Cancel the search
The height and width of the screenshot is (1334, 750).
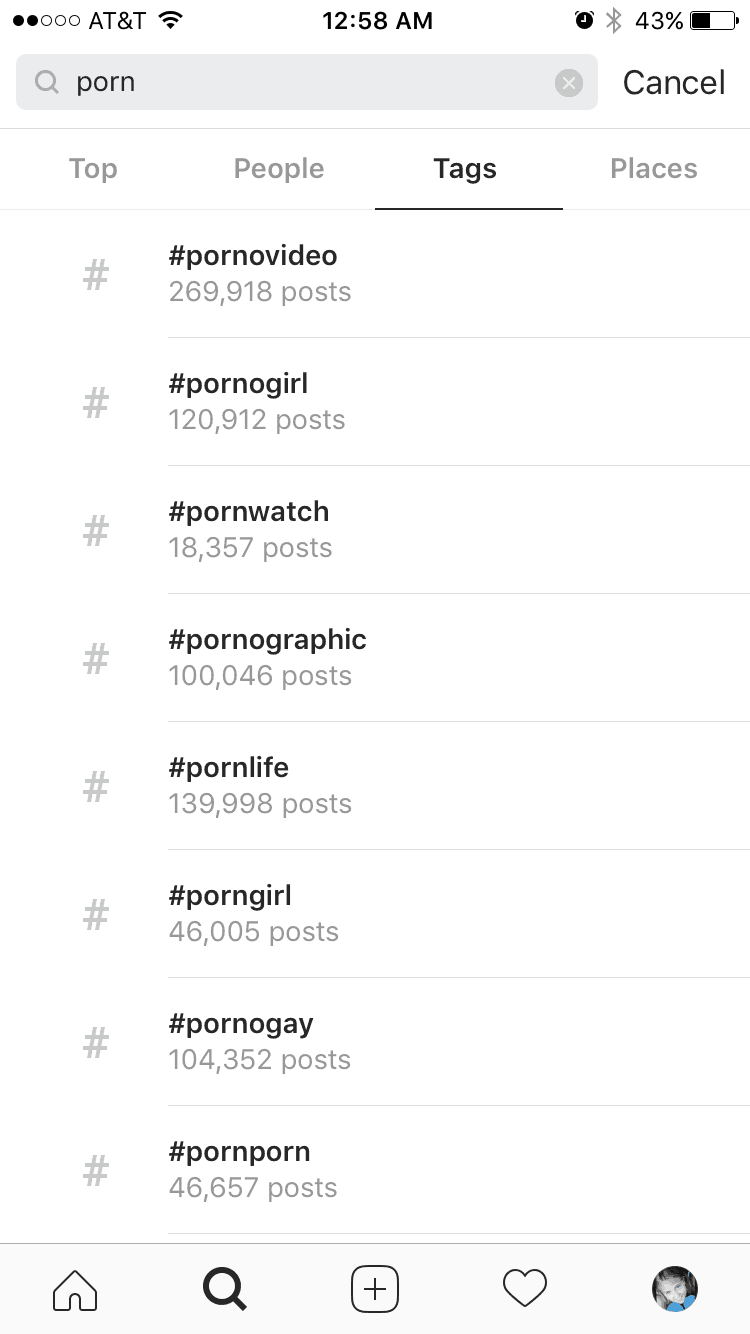(674, 83)
